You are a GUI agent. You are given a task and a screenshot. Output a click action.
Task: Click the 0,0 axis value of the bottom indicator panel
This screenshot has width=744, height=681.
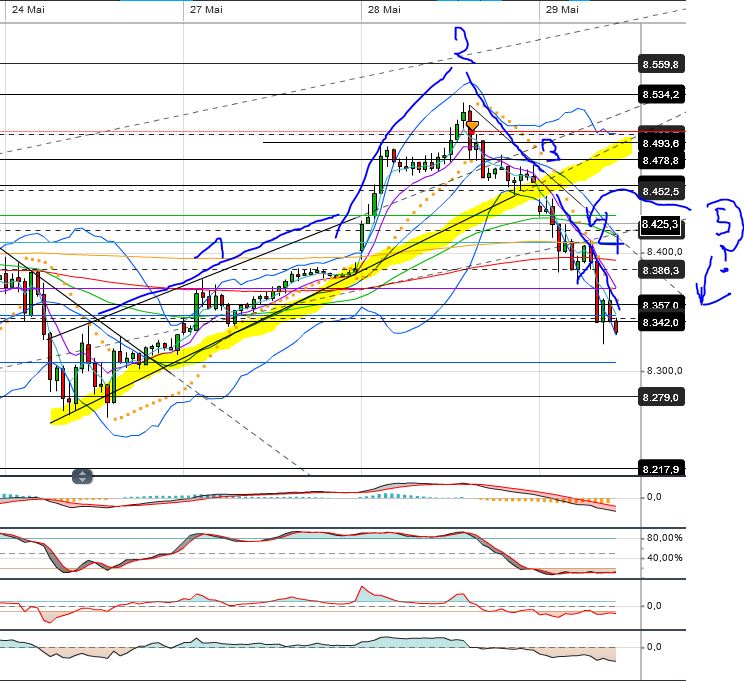click(654, 647)
